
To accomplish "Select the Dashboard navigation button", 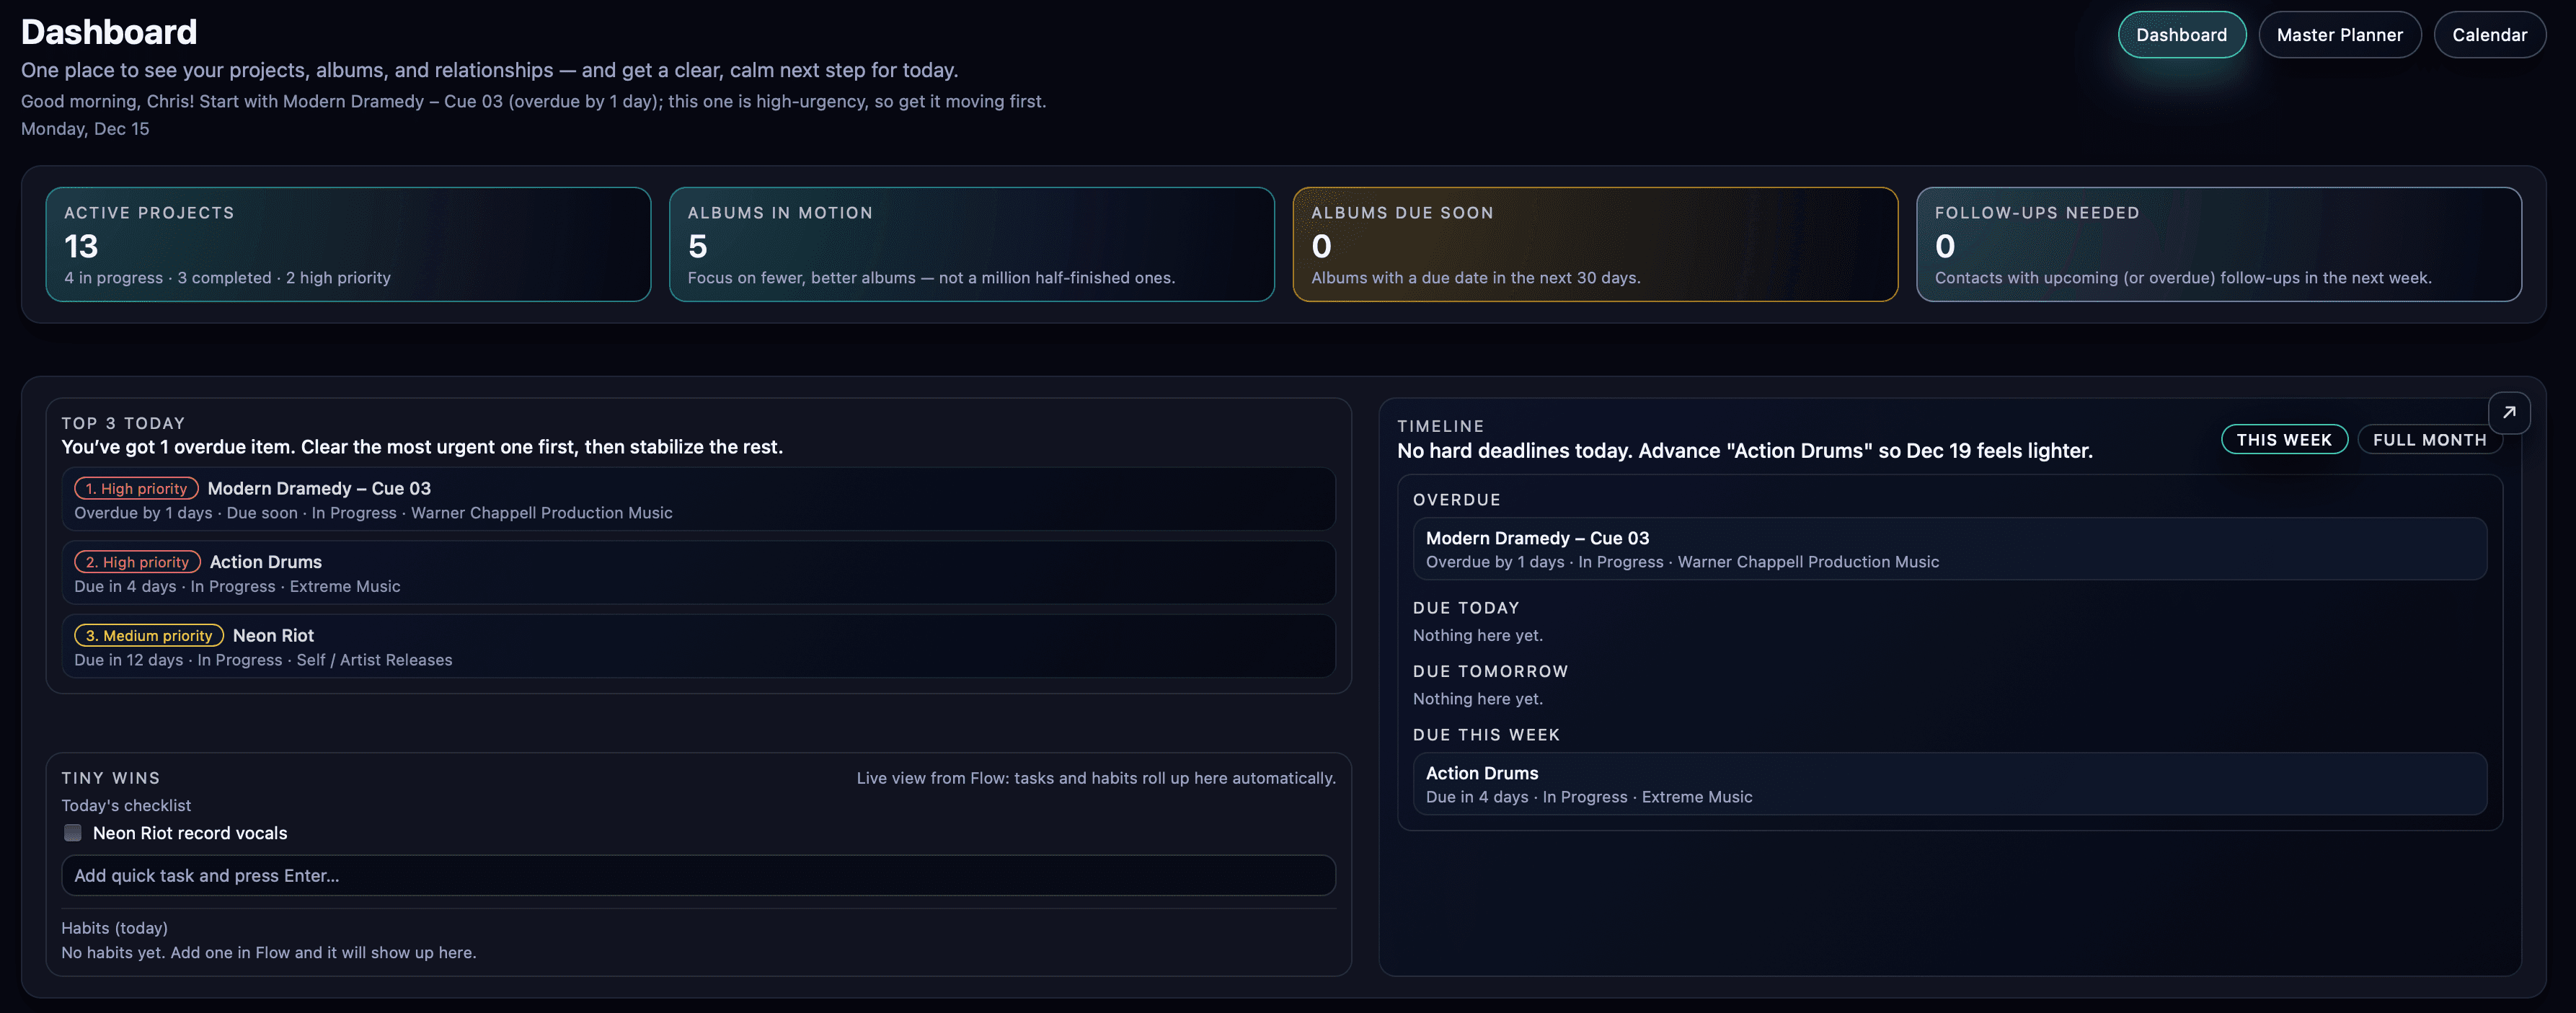I will [2182, 34].
